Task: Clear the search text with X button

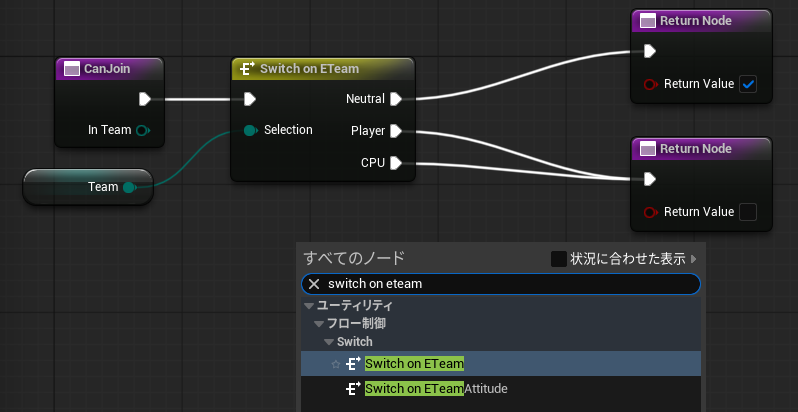Action: pyautogui.click(x=313, y=284)
